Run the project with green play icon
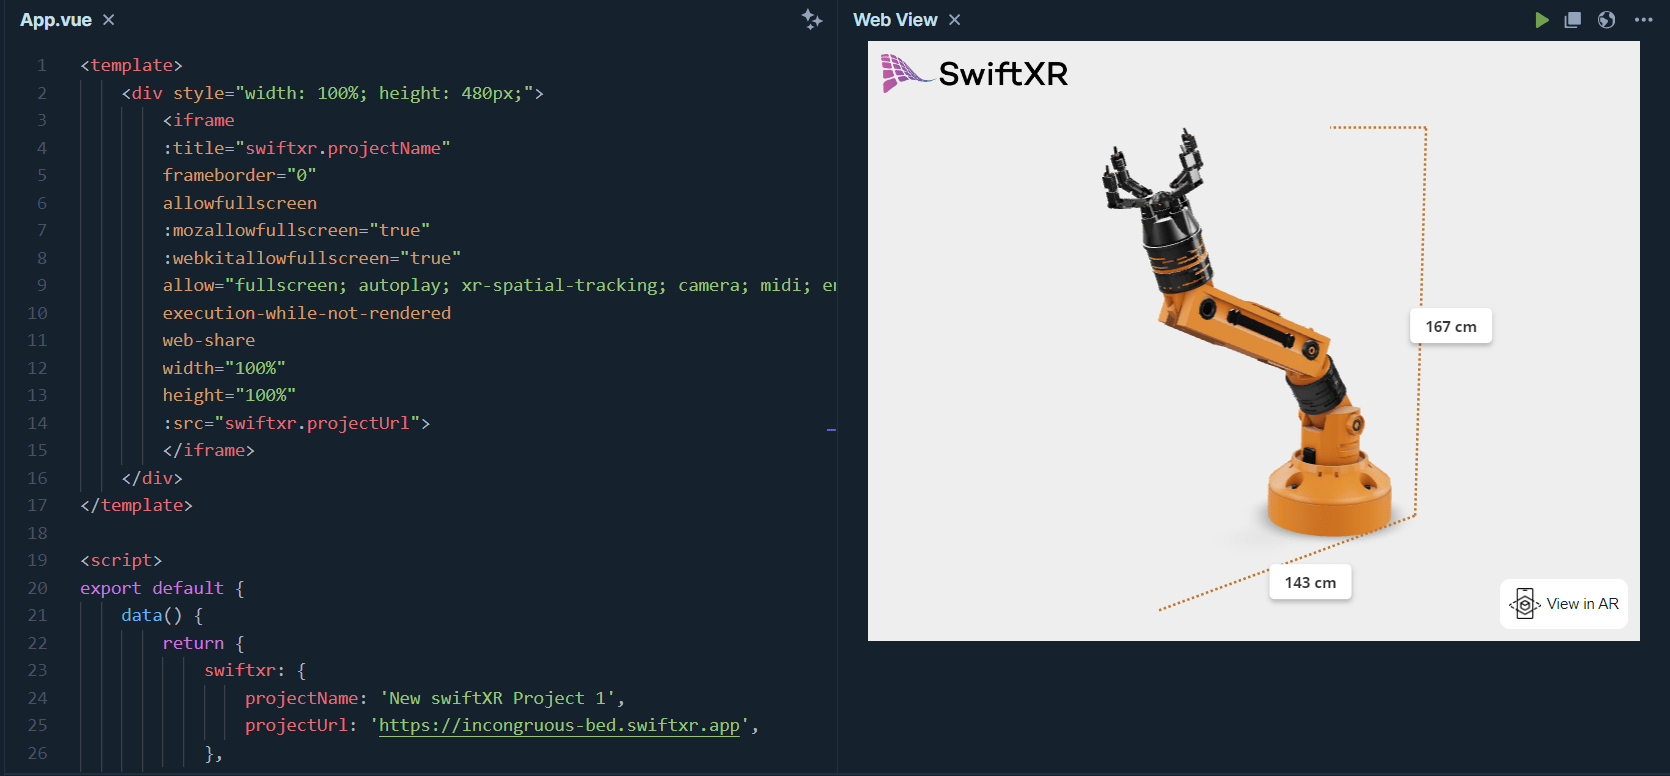The width and height of the screenshot is (1670, 776). click(x=1541, y=20)
